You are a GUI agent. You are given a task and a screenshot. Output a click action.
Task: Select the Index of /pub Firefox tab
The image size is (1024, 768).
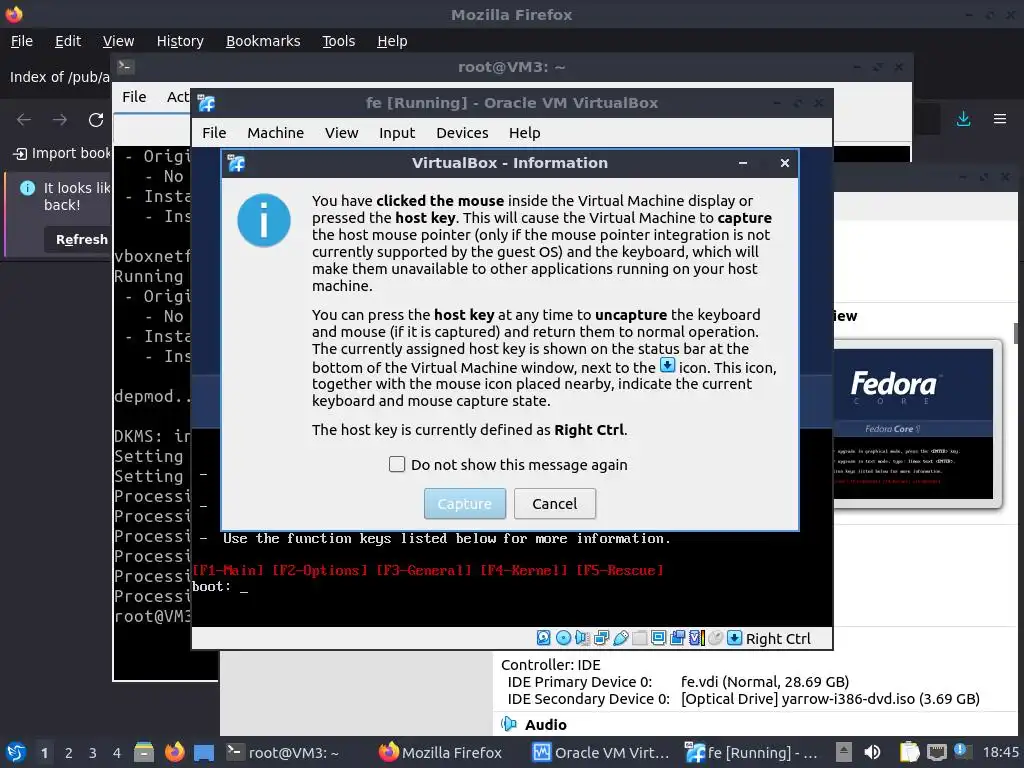tap(57, 77)
